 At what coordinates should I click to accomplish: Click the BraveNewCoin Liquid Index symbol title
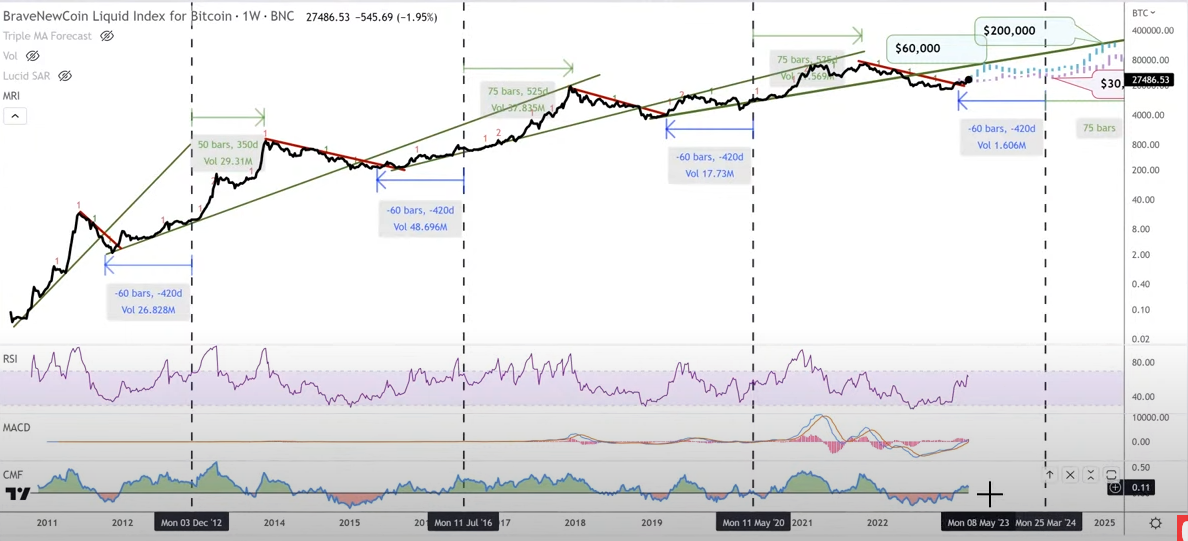[111, 16]
